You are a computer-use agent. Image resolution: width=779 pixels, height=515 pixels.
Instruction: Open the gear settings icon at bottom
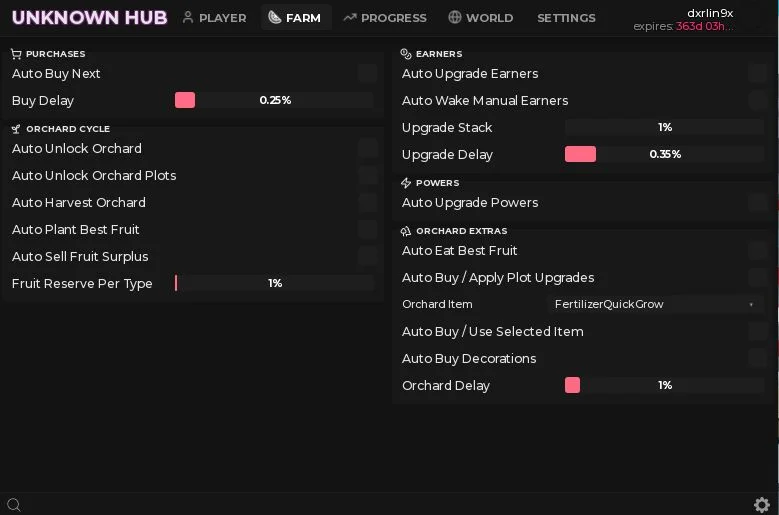761,505
